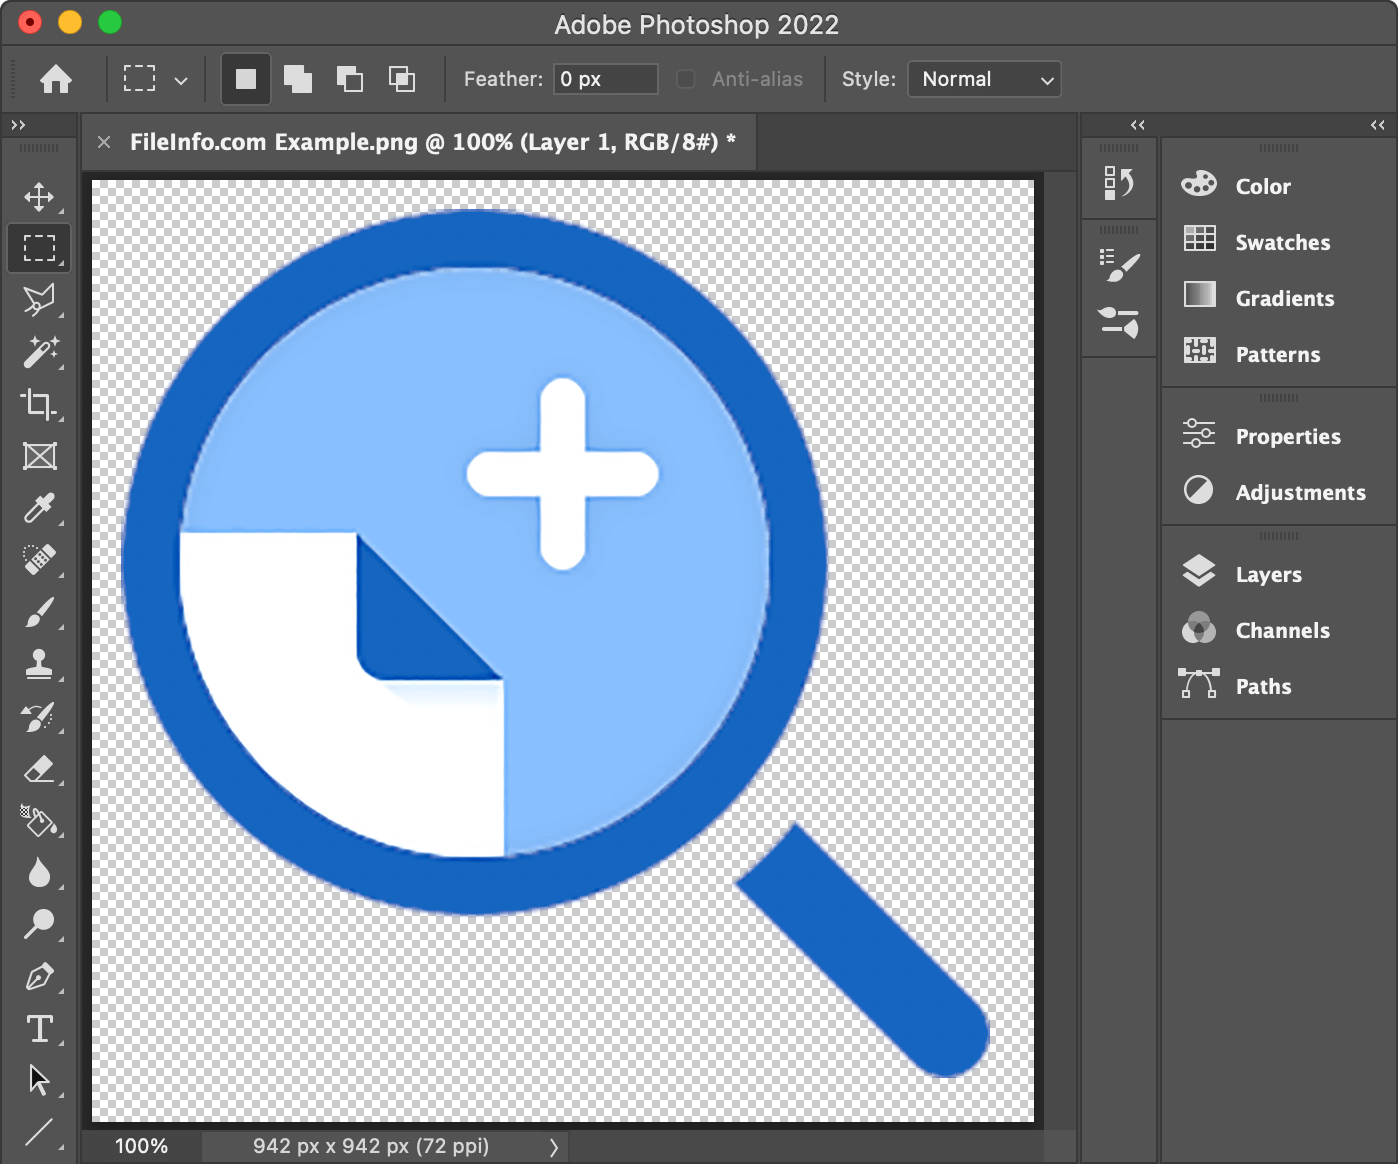Select the Lasso tool
This screenshot has height=1164, width=1398.
(x=40, y=301)
